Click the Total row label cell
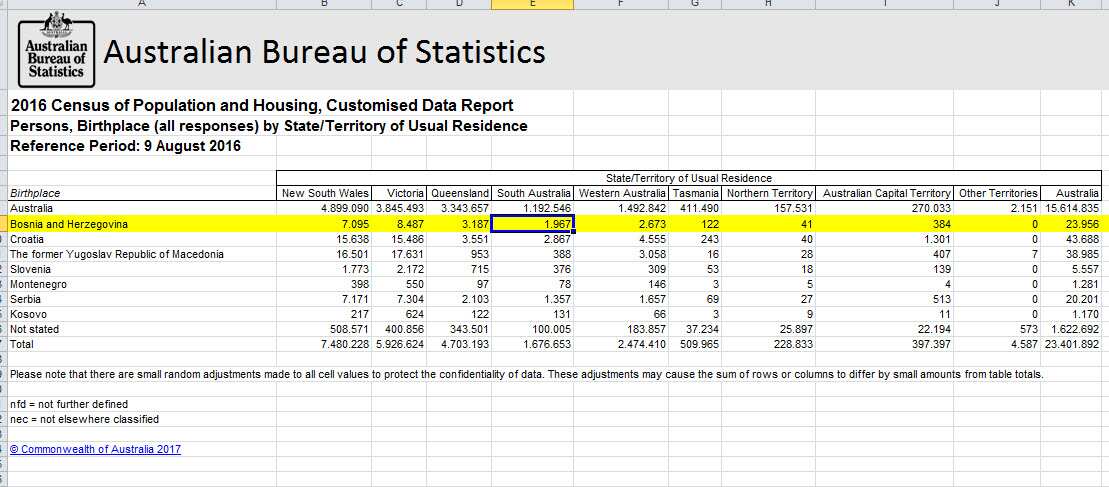 (23, 344)
